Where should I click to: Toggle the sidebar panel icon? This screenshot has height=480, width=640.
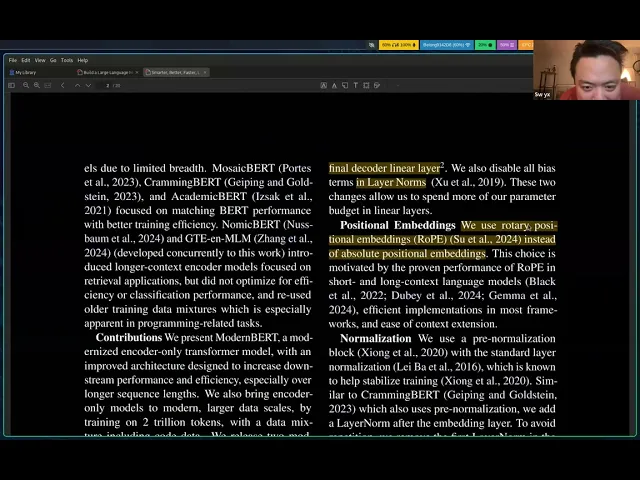click(x=11, y=85)
